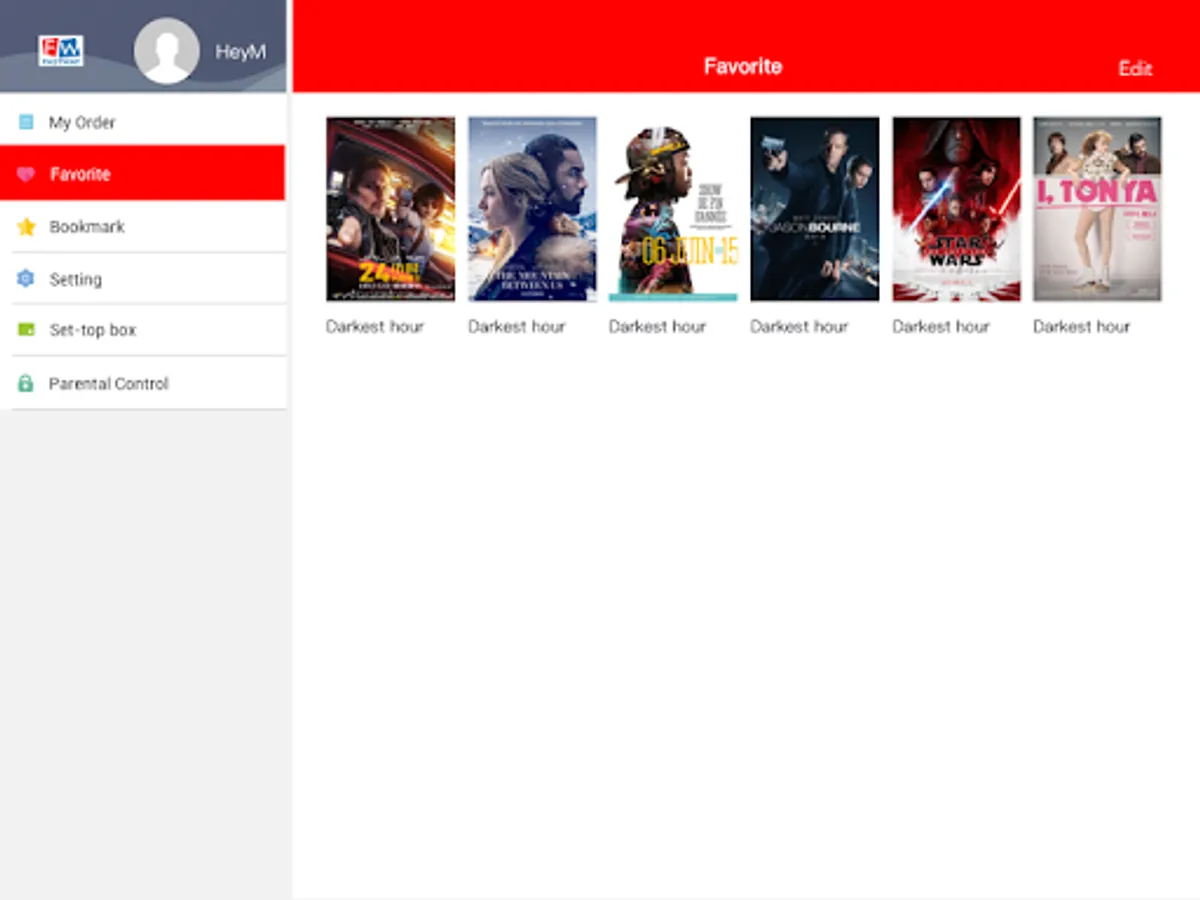This screenshot has height=900, width=1200.
Task: Click the Favorite header title
Action: (743, 66)
